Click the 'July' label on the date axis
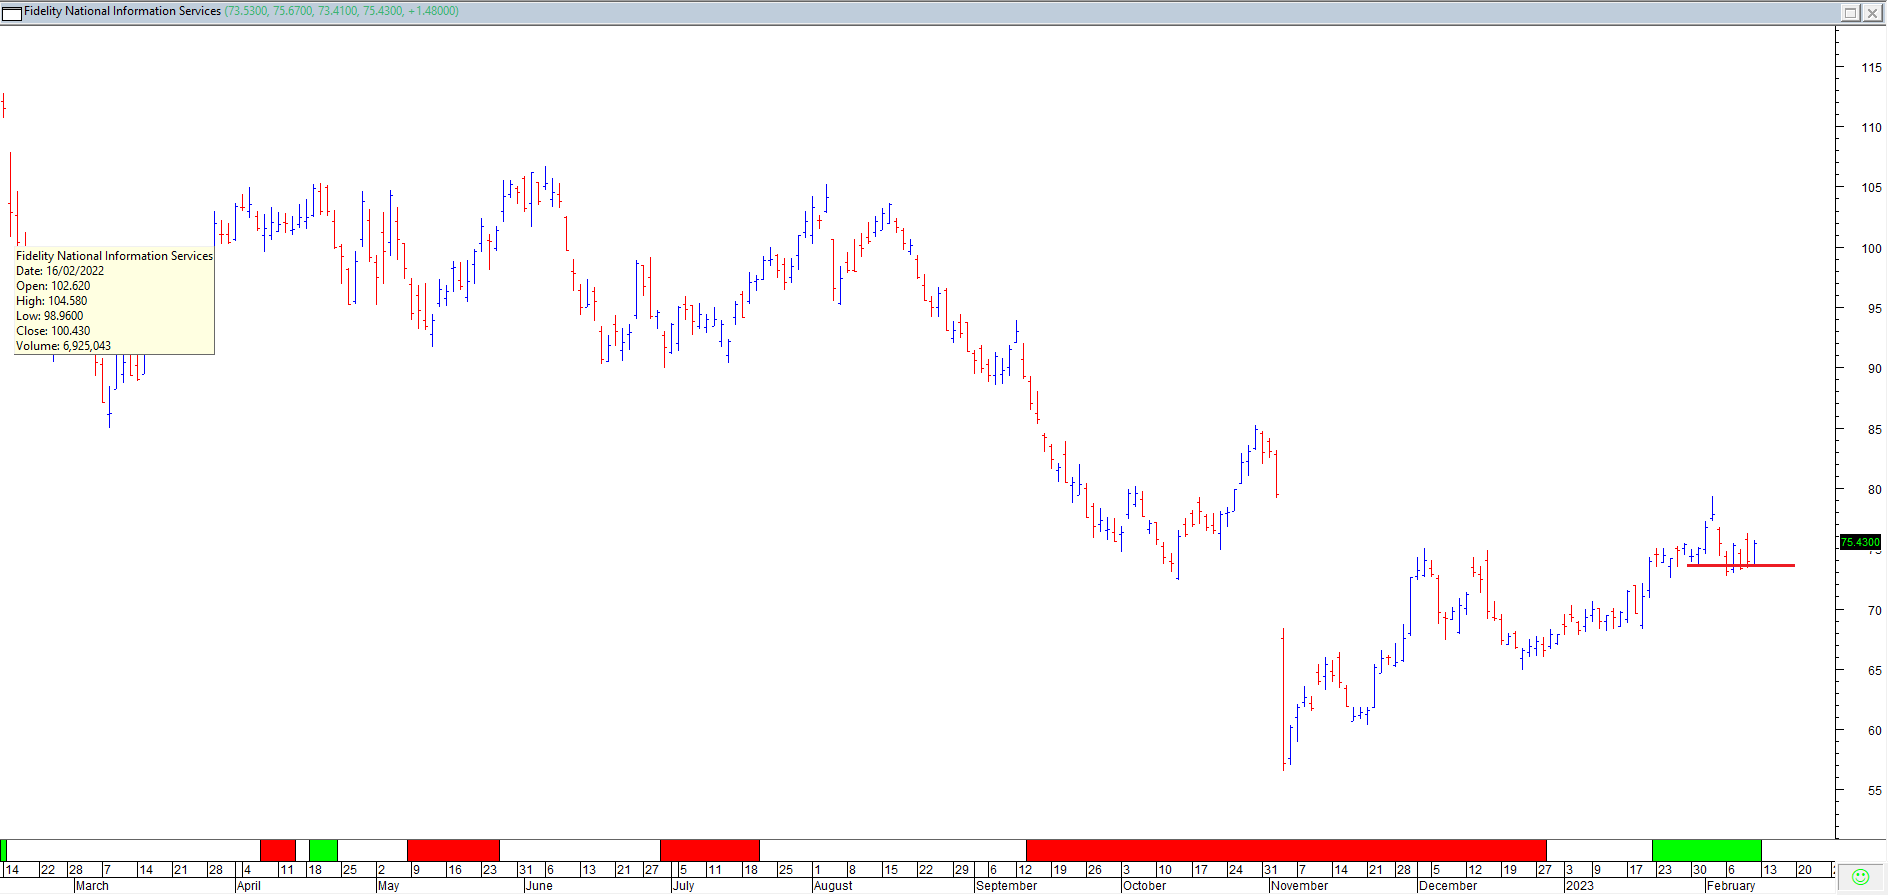The height and width of the screenshot is (895, 1888). click(x=684, y=886)
